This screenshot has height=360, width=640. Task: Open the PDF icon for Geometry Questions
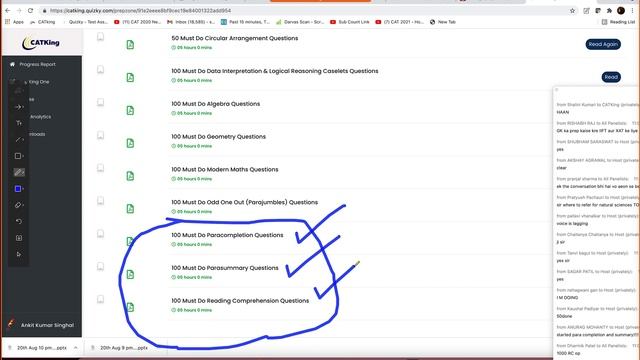130,143
